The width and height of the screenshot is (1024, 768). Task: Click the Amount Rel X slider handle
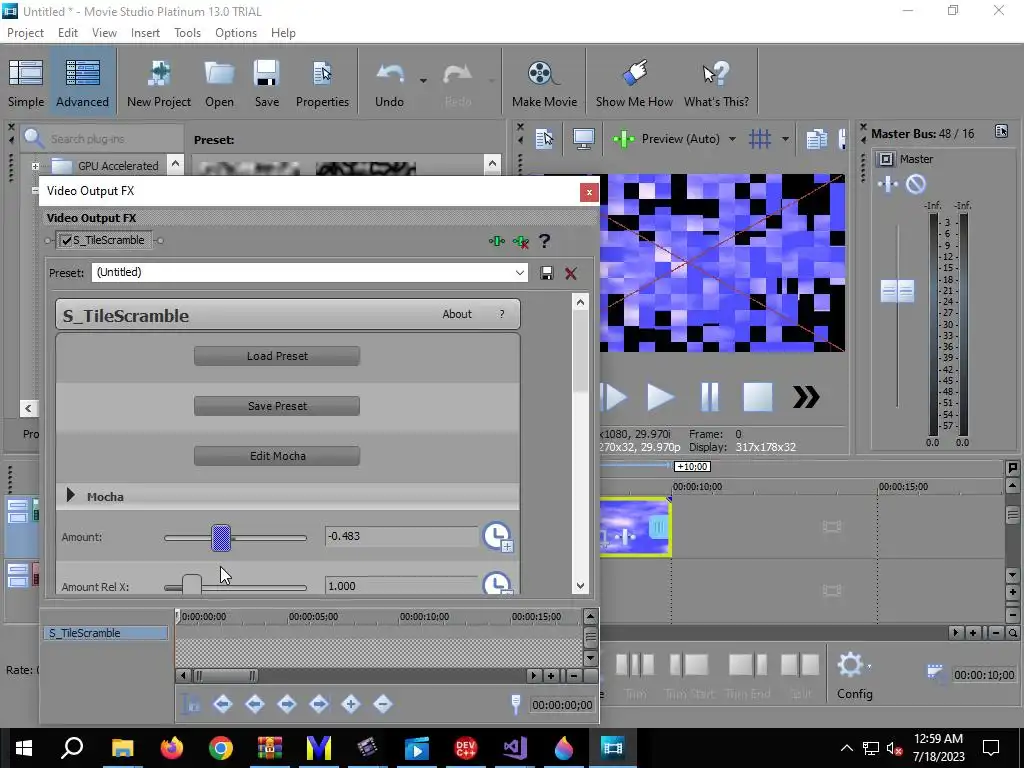point(191,585)
